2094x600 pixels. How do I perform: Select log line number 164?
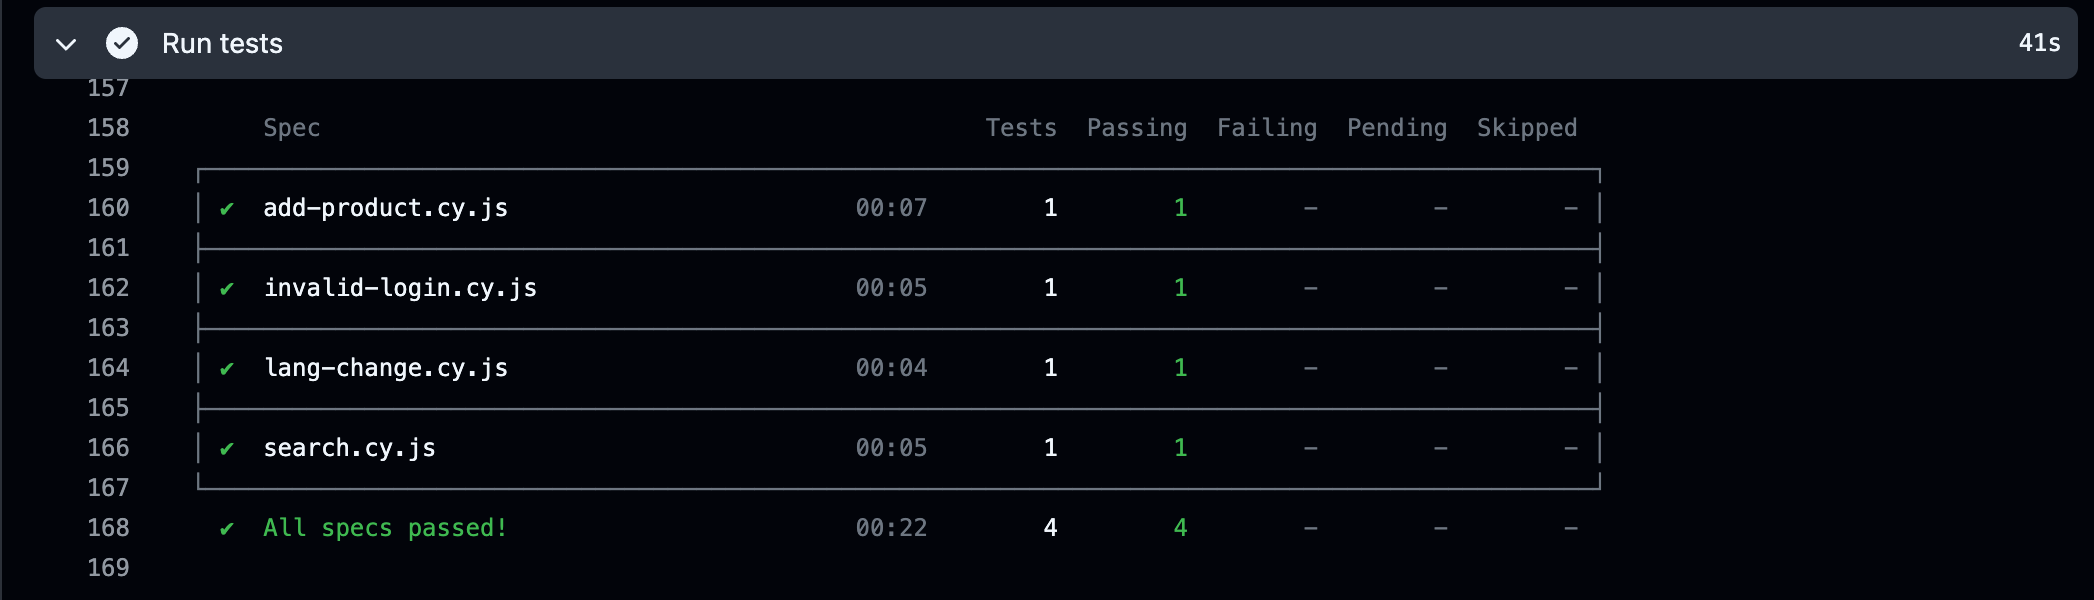[x=108, y=368]
